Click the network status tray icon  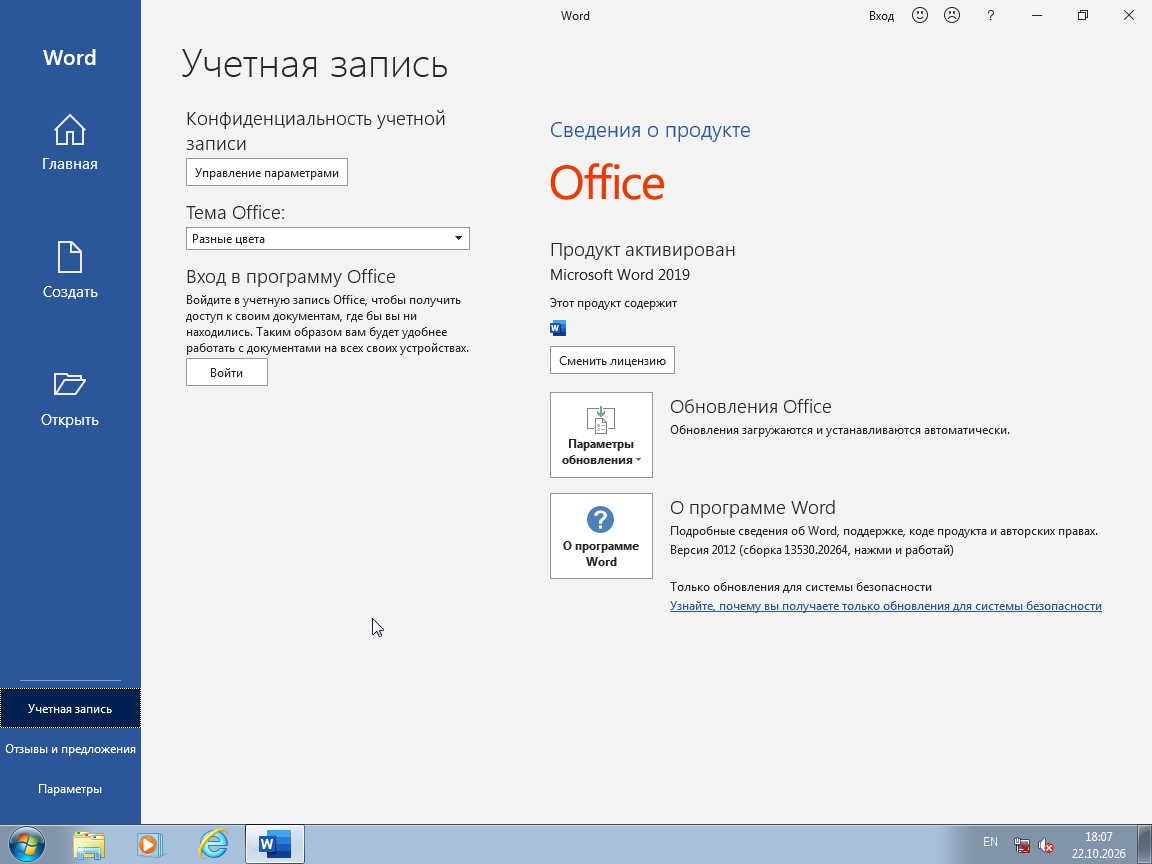[1021, 845]
